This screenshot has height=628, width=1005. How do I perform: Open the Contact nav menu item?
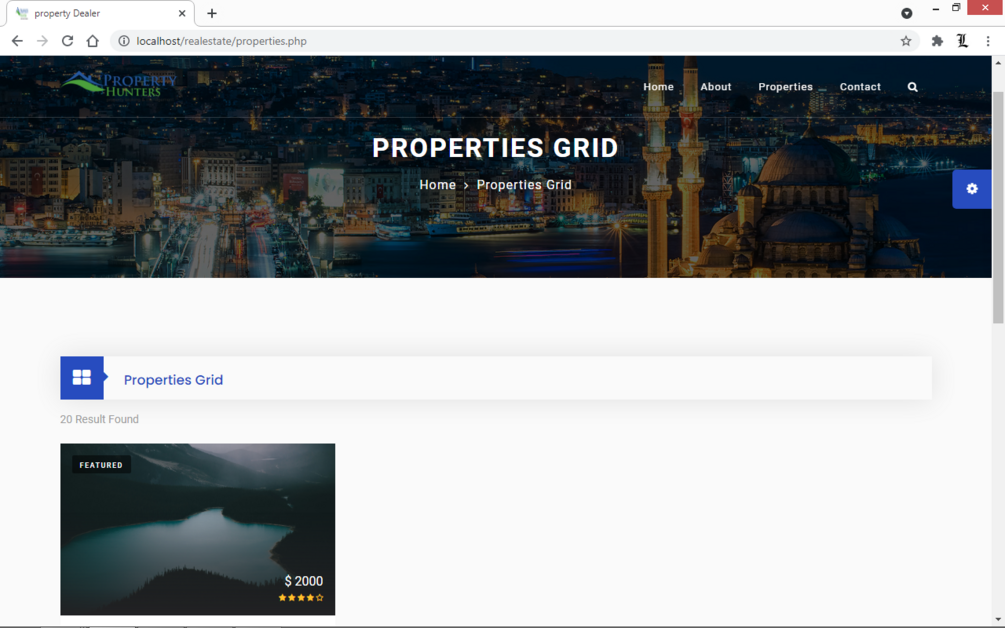[860, 87]
